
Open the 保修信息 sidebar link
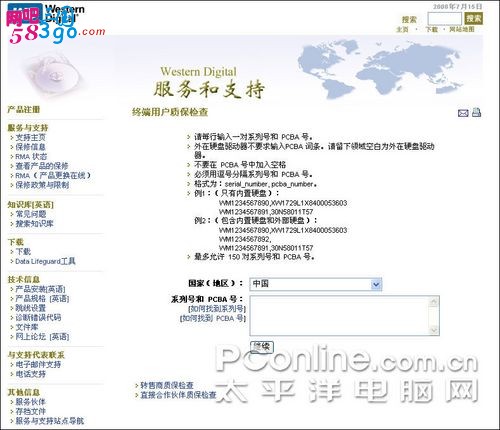click(30, 147)
